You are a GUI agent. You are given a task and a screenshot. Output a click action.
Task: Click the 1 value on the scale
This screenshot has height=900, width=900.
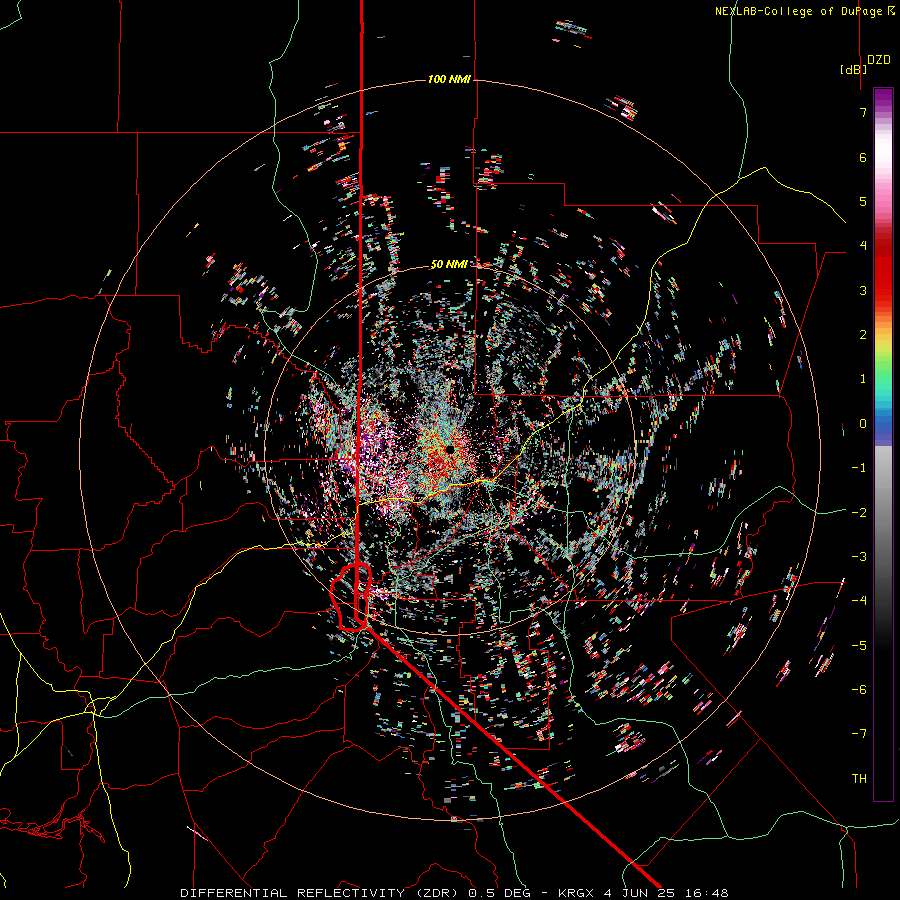pyautogui.click(x=863, y=379)
